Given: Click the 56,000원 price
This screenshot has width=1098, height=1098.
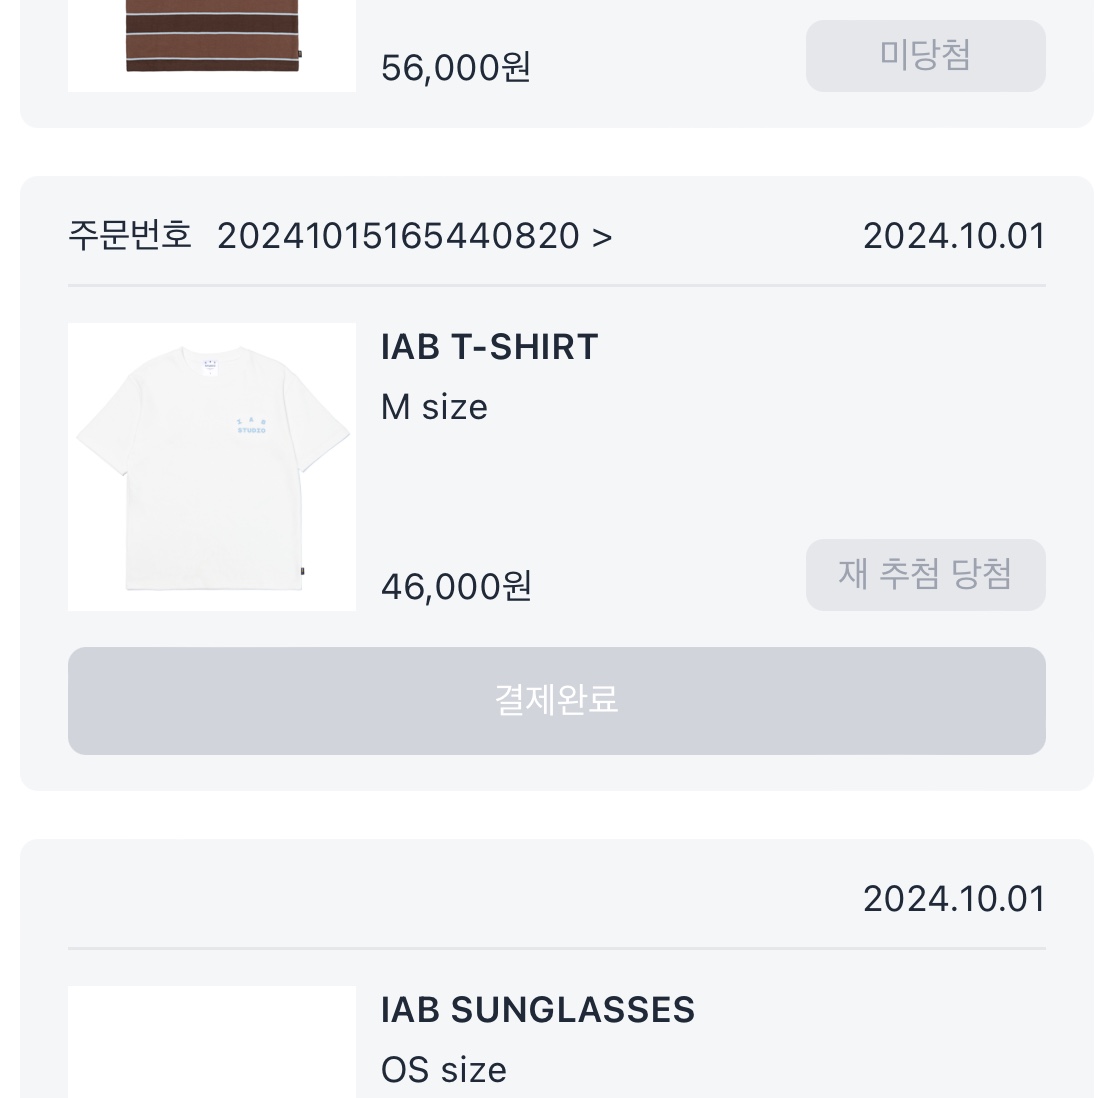Looking at the screenshot, I should click(x=456, y=68).
